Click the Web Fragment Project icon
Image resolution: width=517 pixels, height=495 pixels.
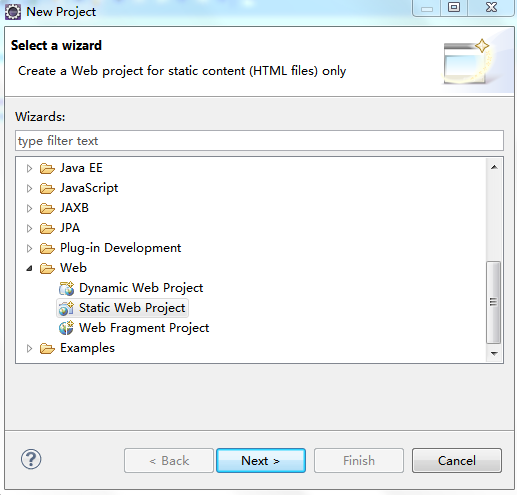click(66, 328)
